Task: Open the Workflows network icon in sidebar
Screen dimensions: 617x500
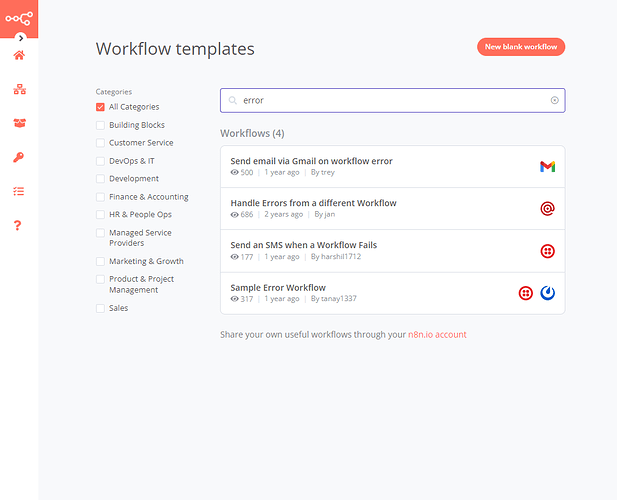Action: click(19, 89)
